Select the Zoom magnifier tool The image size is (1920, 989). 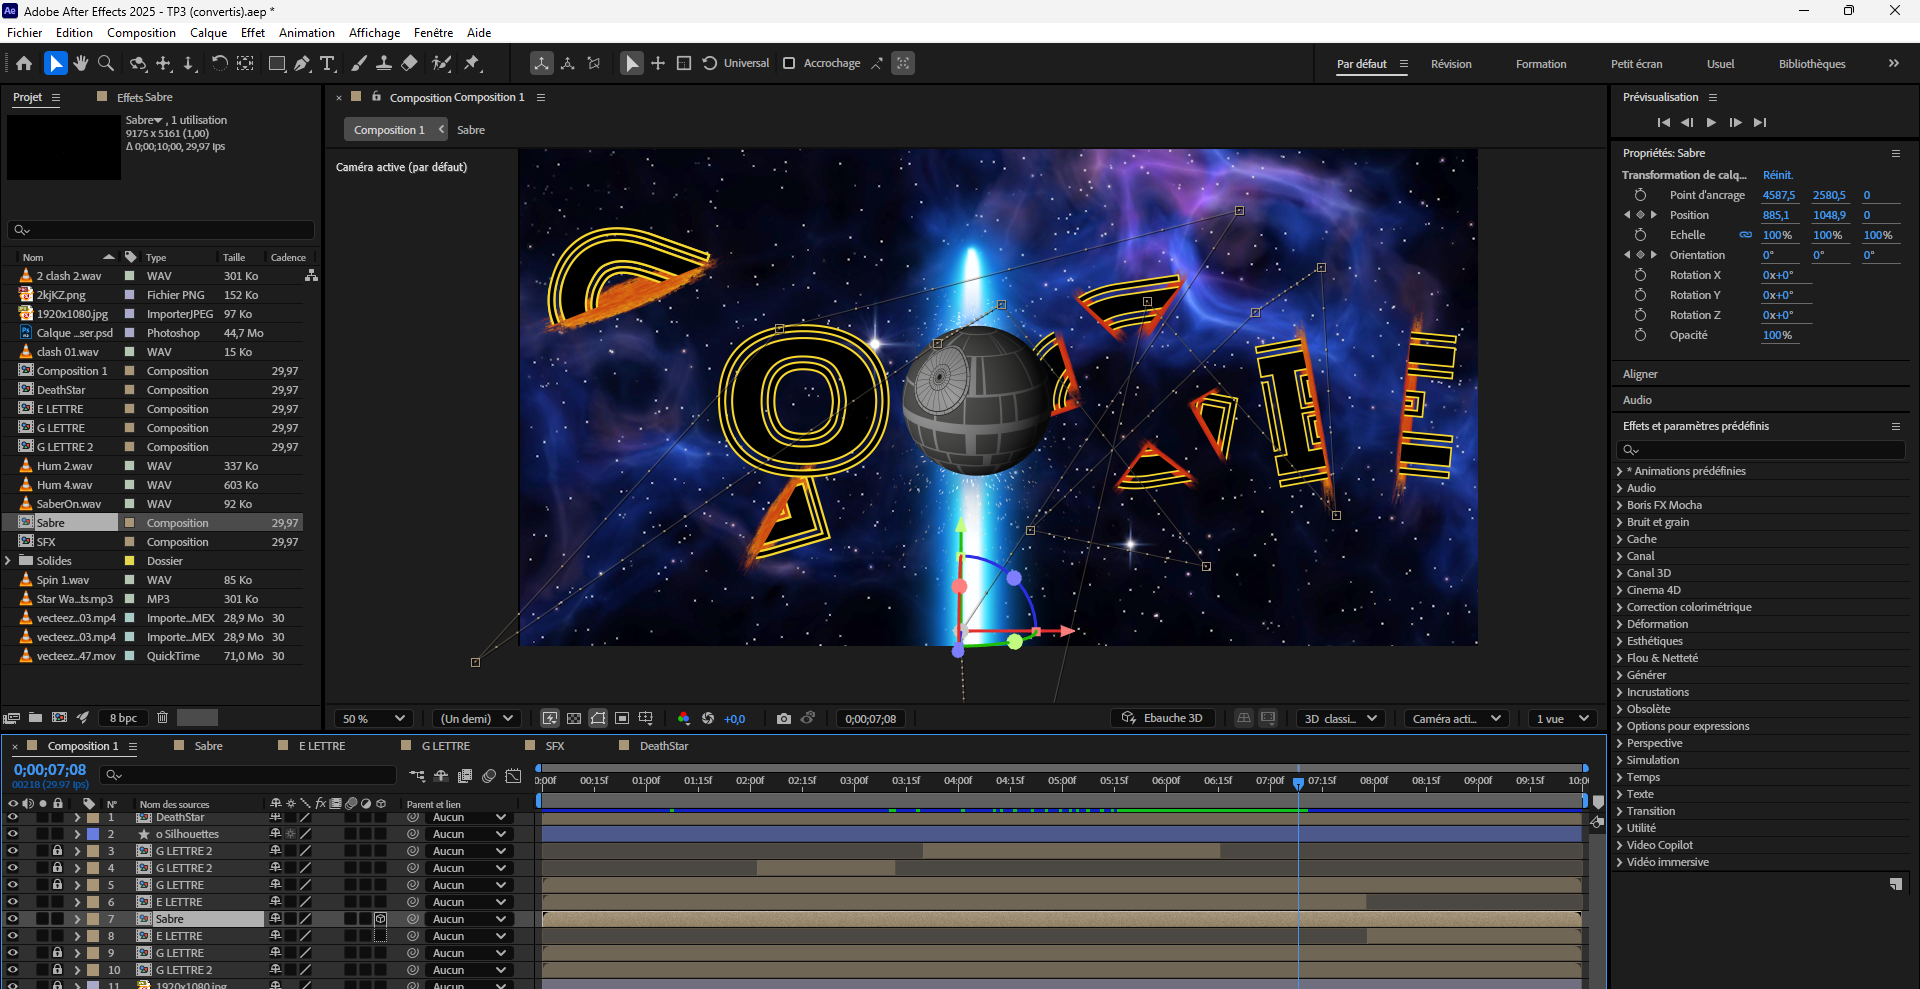(105, 63)
